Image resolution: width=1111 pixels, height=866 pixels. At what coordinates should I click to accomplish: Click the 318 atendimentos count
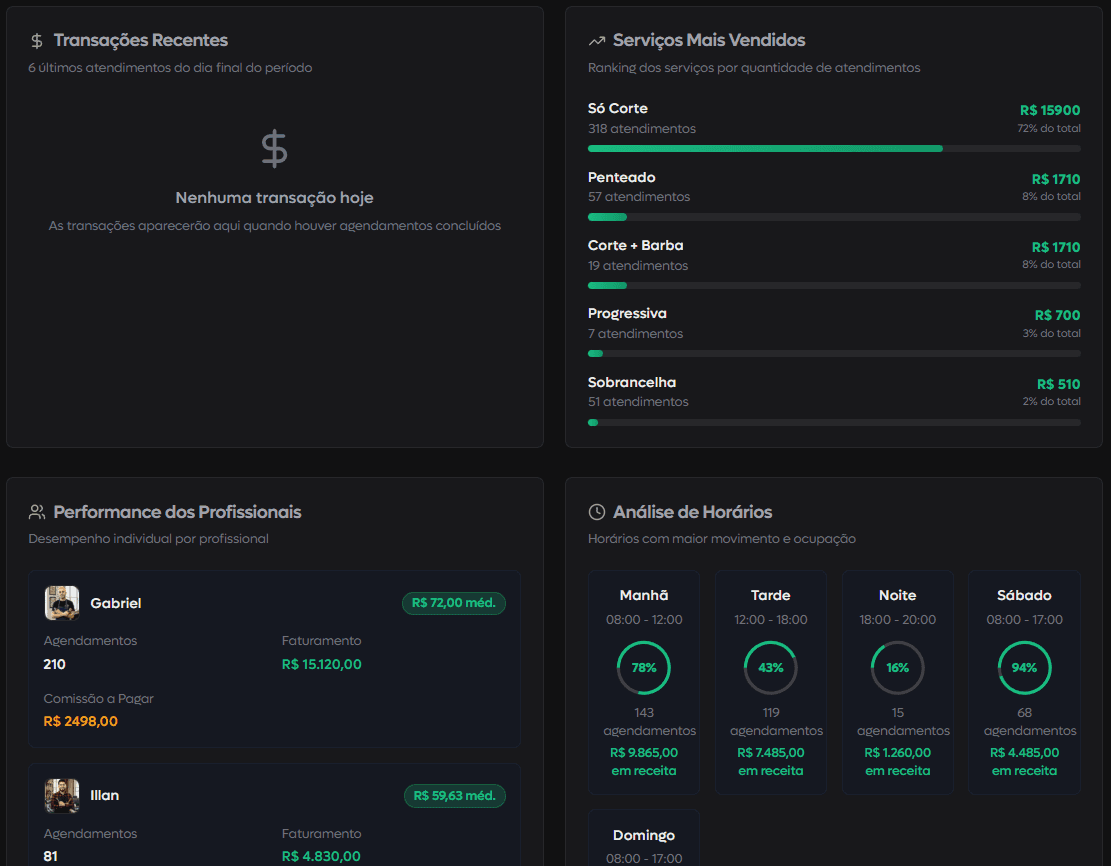pos(642,128)
